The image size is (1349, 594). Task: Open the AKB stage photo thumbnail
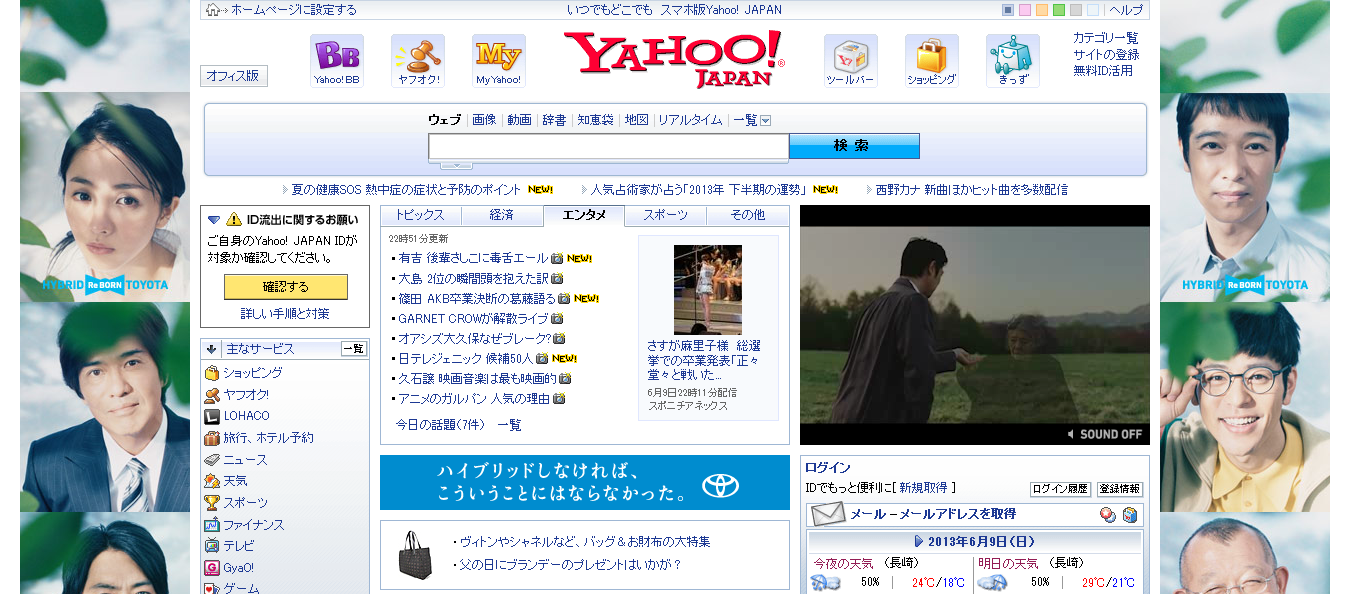point(708,289)
